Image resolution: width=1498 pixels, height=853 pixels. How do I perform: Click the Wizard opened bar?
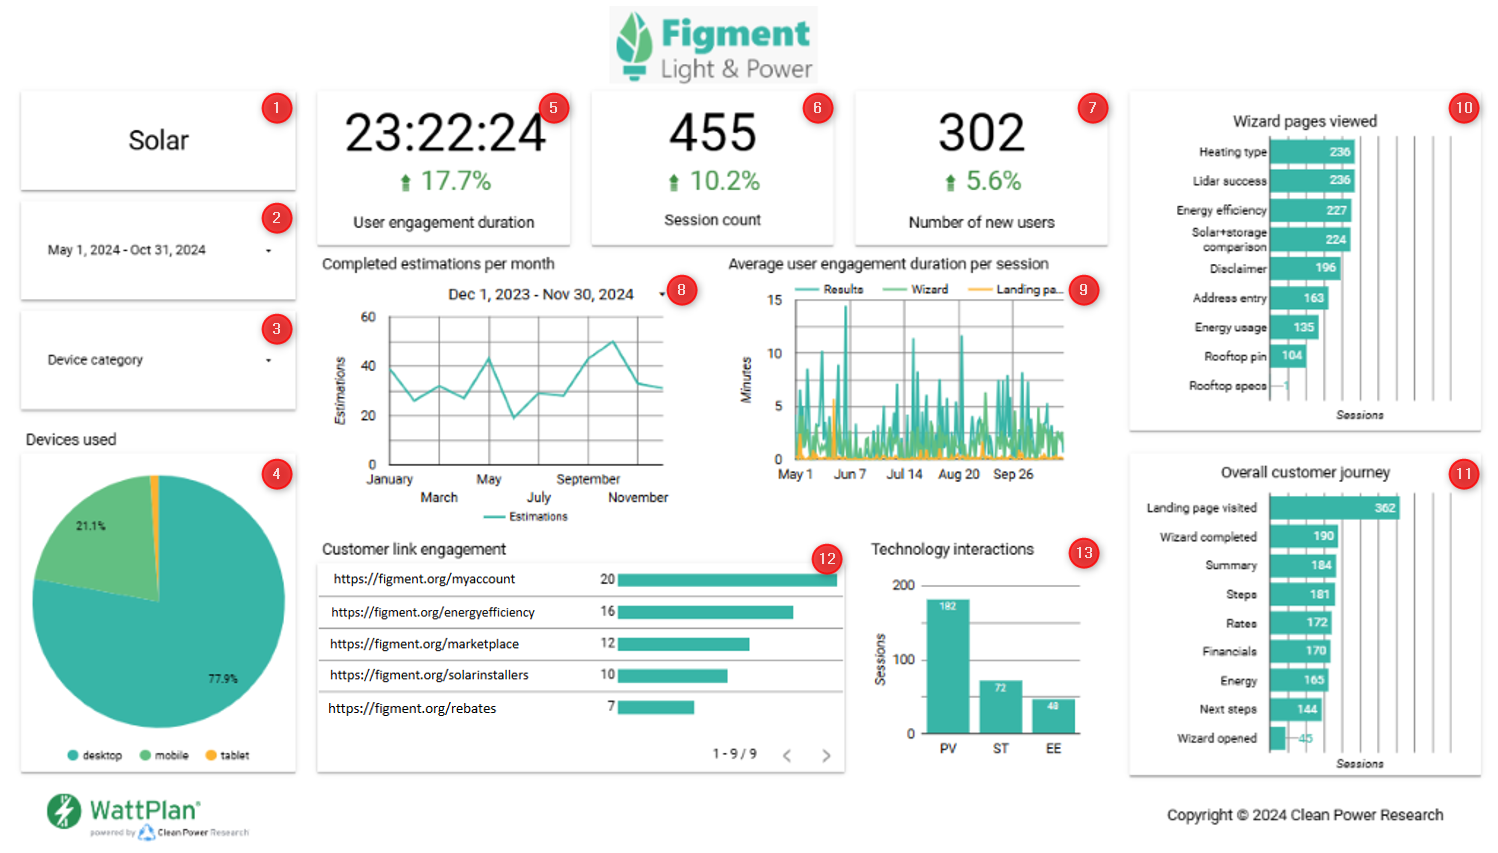pos(1278,738)
